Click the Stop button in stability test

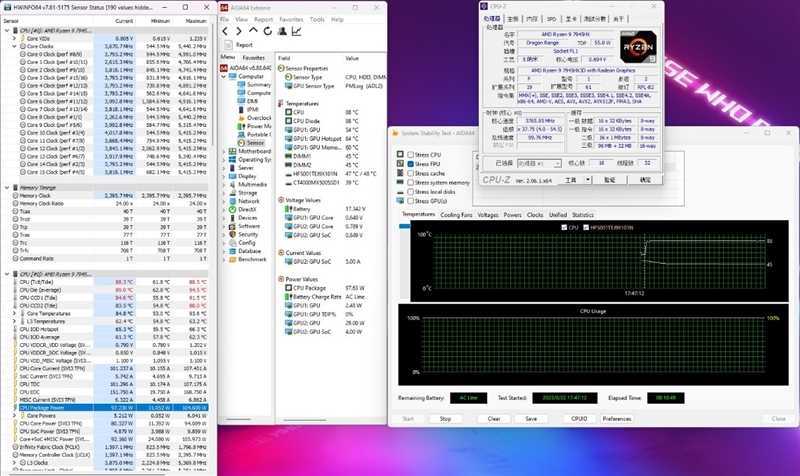coord(445,418)
